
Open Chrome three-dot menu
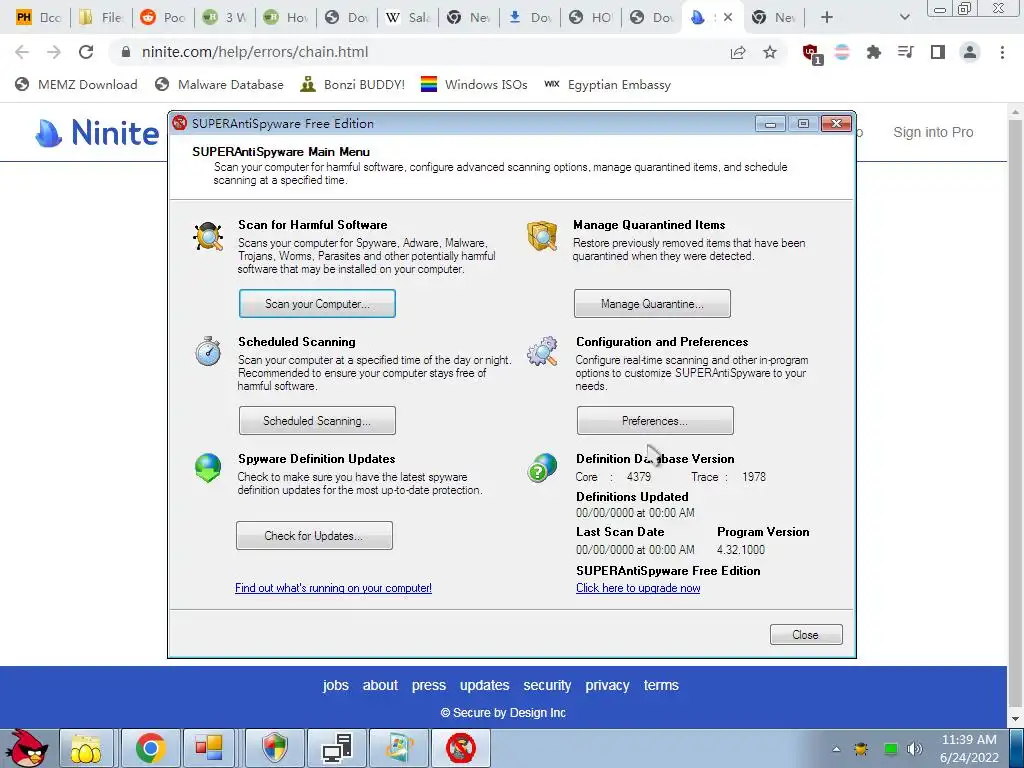coord(1002,52)
